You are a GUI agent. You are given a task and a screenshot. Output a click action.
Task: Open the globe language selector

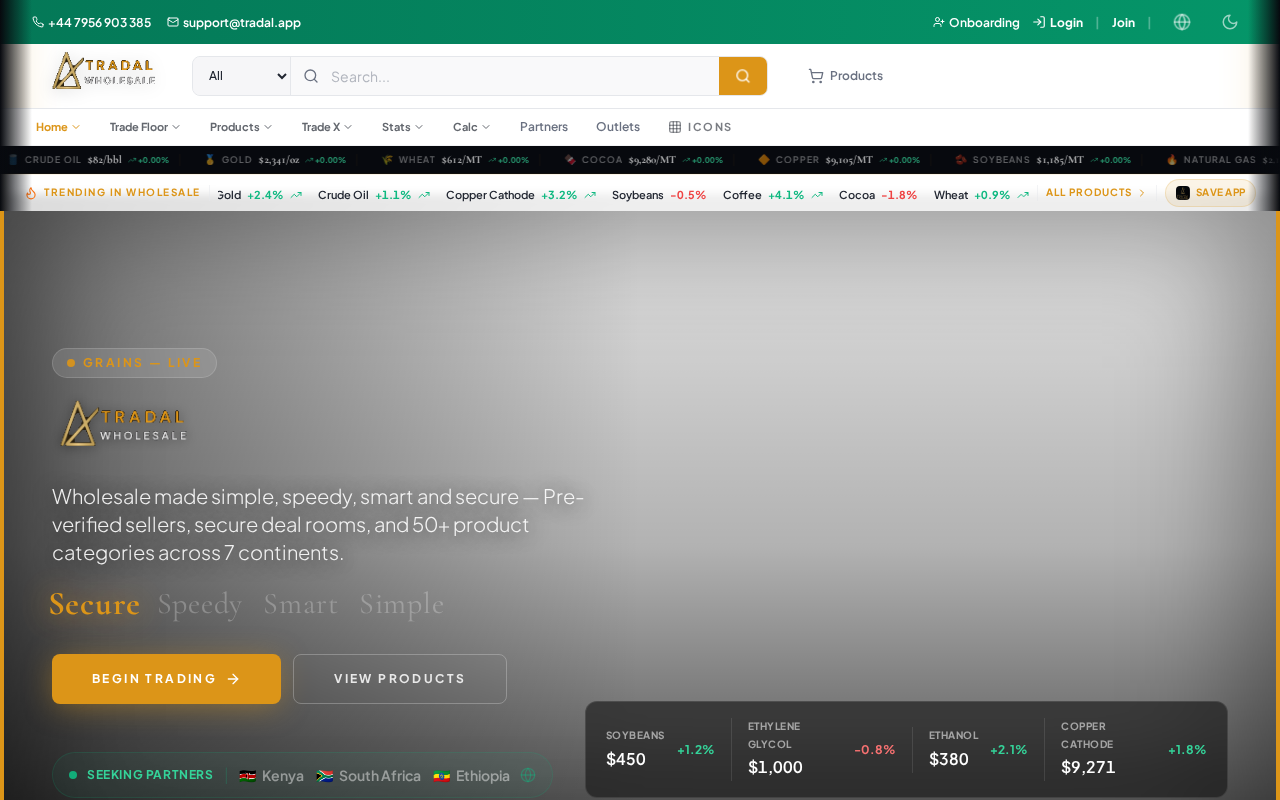[1182, 22]
